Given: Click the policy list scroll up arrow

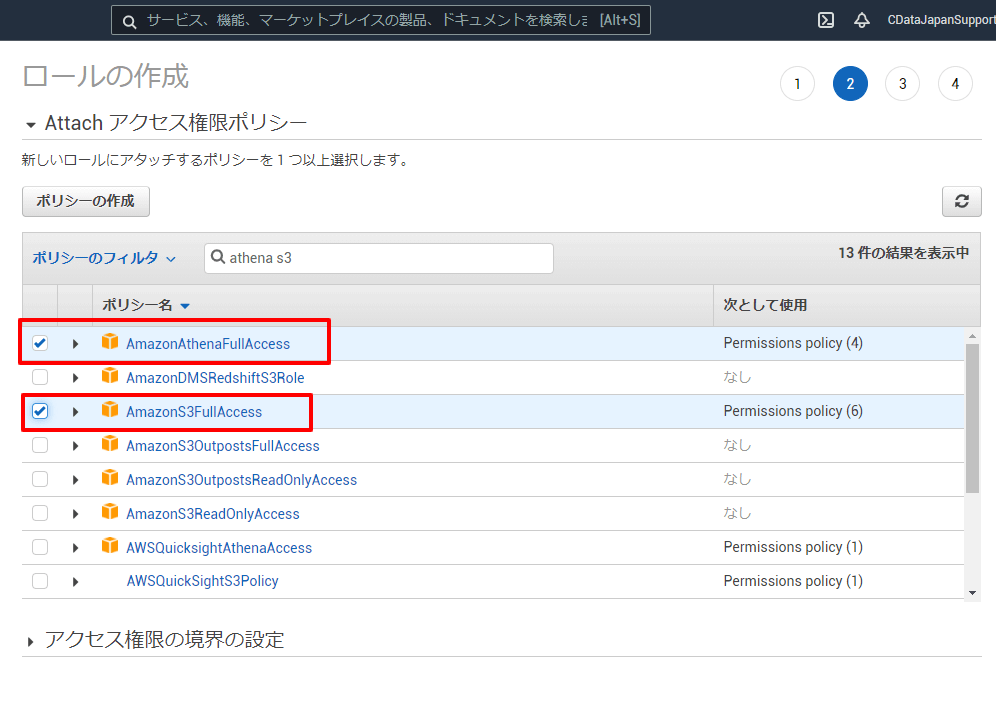Looking at the screenshot, I should (972, 336).
